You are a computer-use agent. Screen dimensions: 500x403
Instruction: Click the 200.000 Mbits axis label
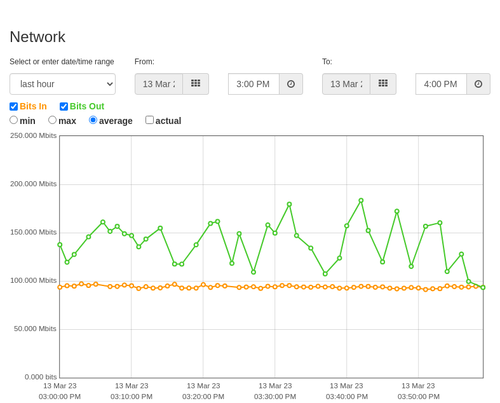click(33, 184)
